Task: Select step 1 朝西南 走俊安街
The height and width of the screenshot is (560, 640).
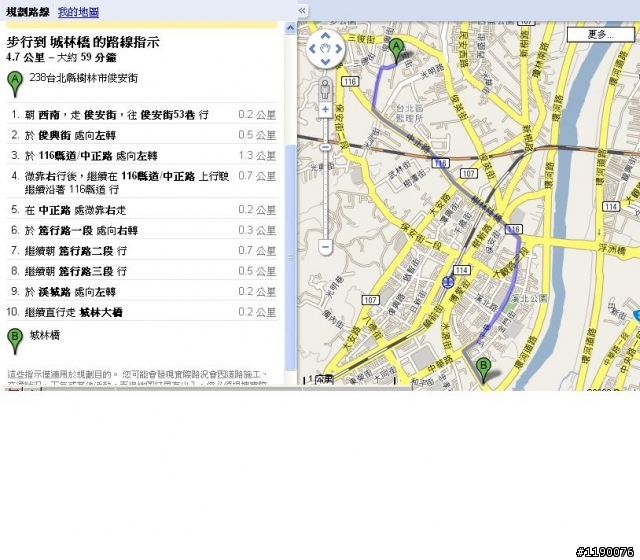Action: tap(141, 115)
